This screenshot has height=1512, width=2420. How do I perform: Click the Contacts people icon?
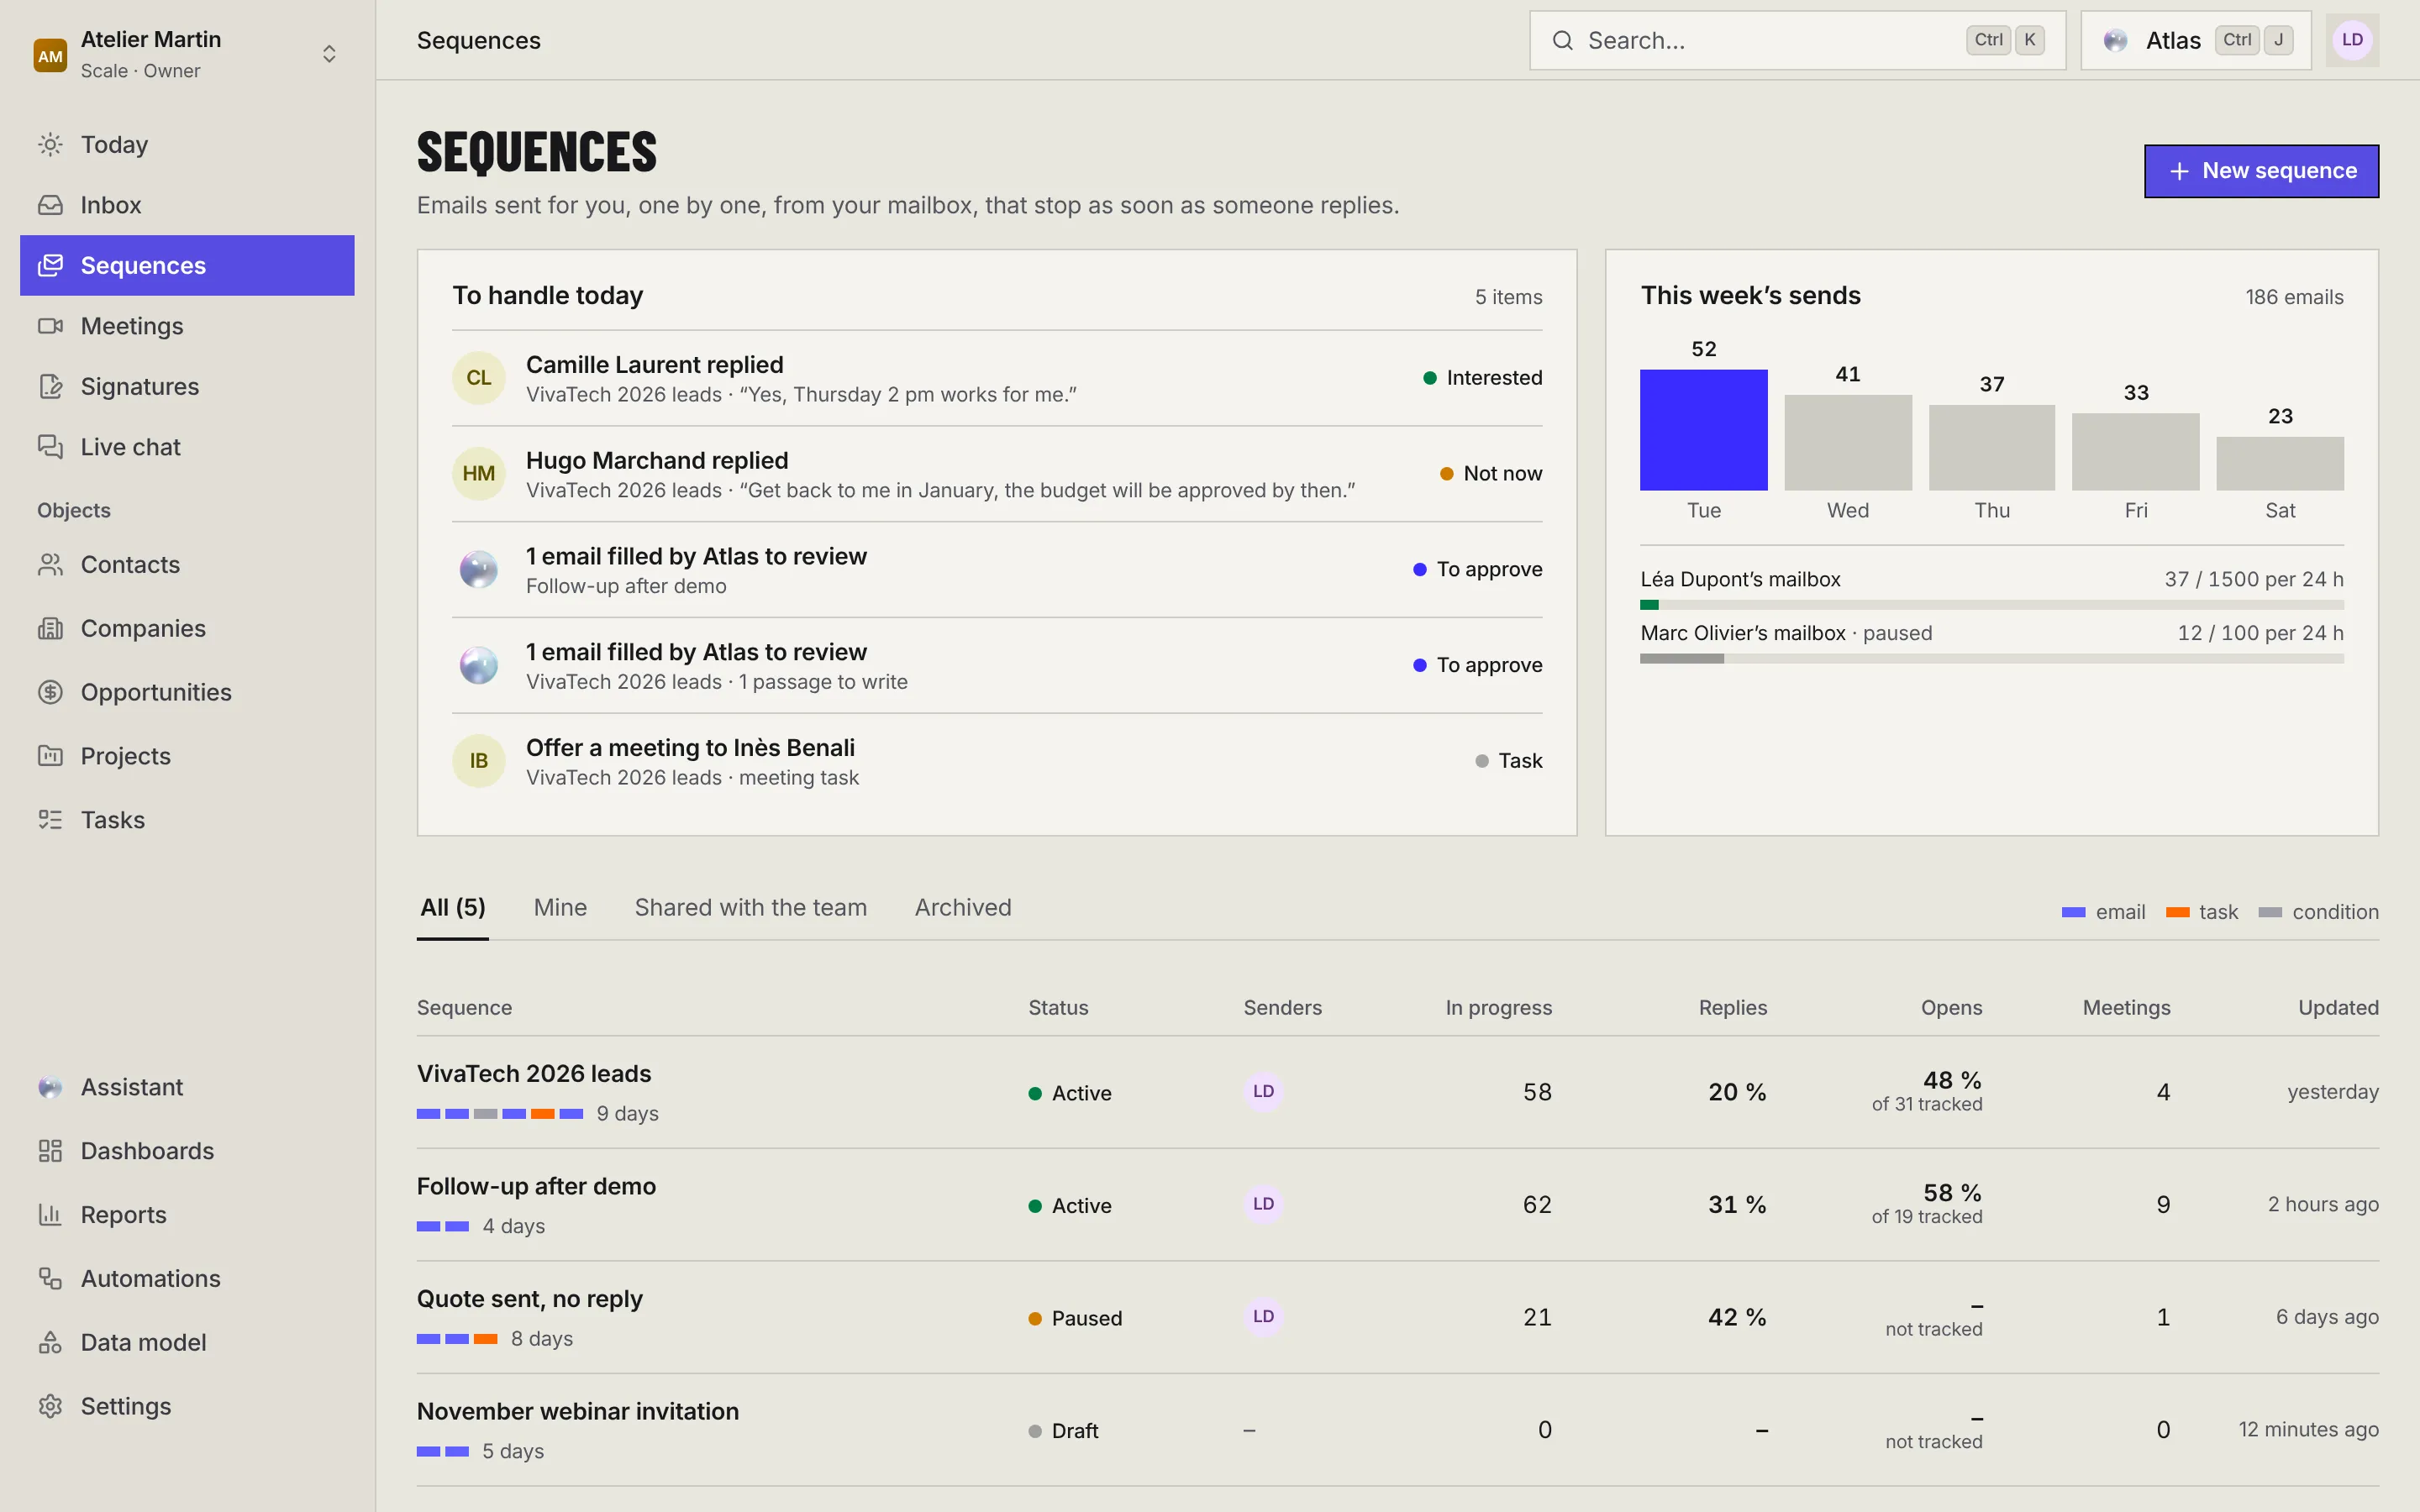click(x=50, y=565)
